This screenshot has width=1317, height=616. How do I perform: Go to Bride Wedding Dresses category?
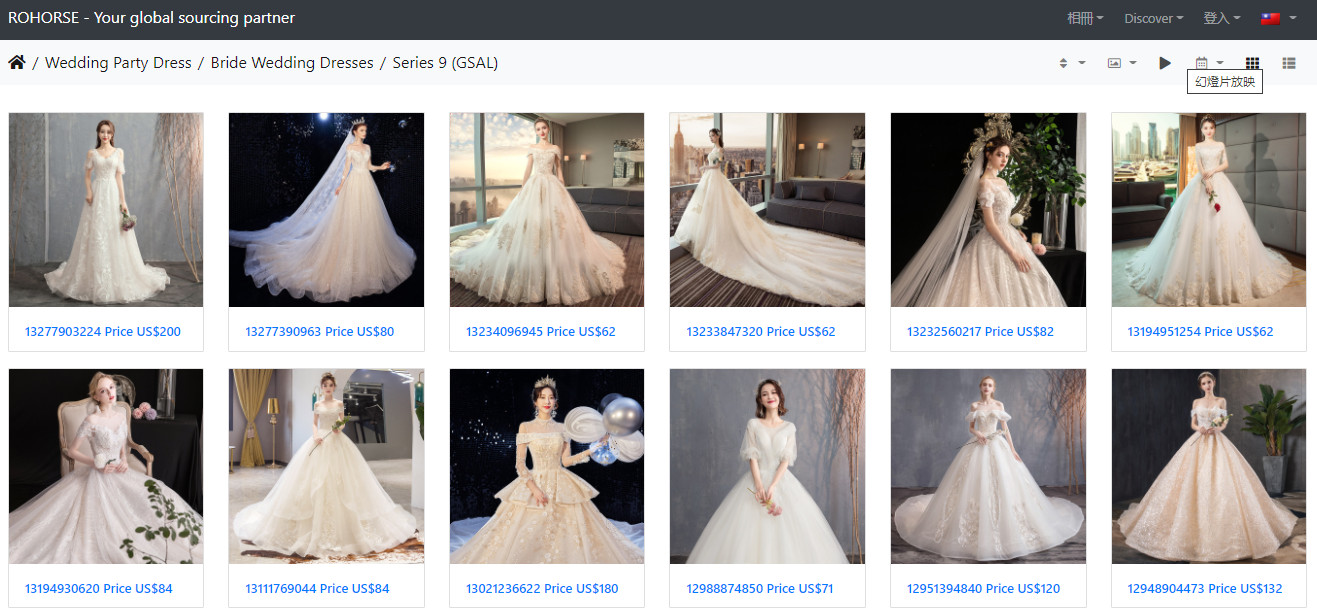coord(292,63)
